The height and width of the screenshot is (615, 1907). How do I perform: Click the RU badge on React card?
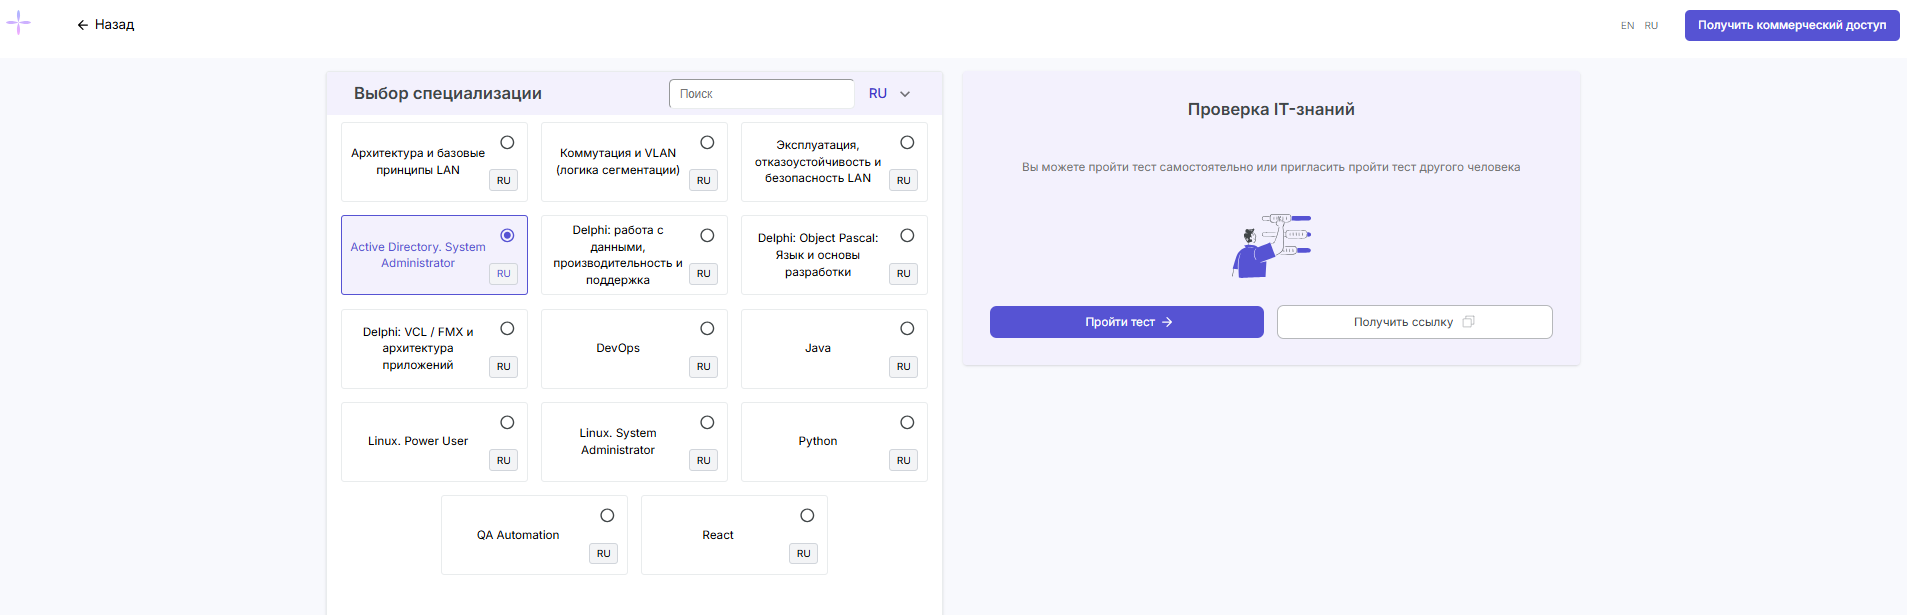(x=803, y=554)
